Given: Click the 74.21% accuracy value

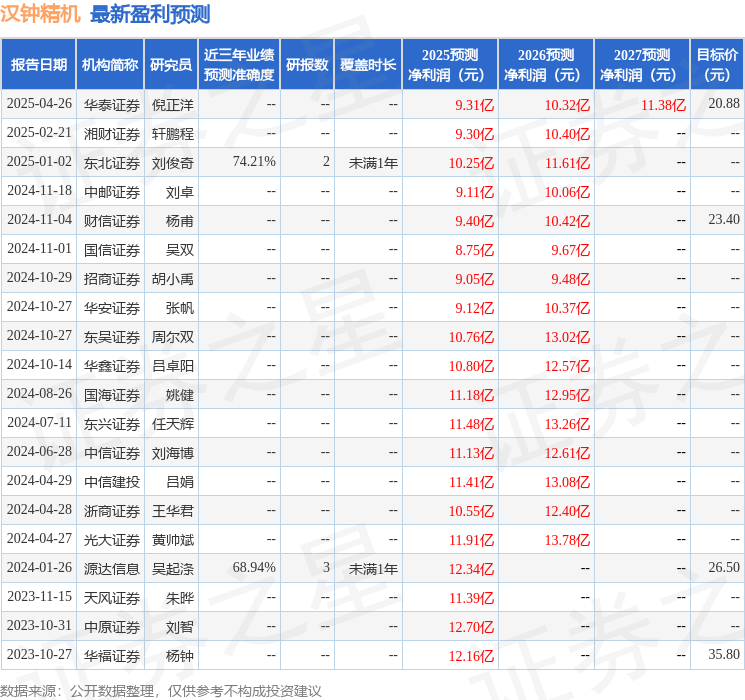Looking at the screenshot, I should pos(254,162).
